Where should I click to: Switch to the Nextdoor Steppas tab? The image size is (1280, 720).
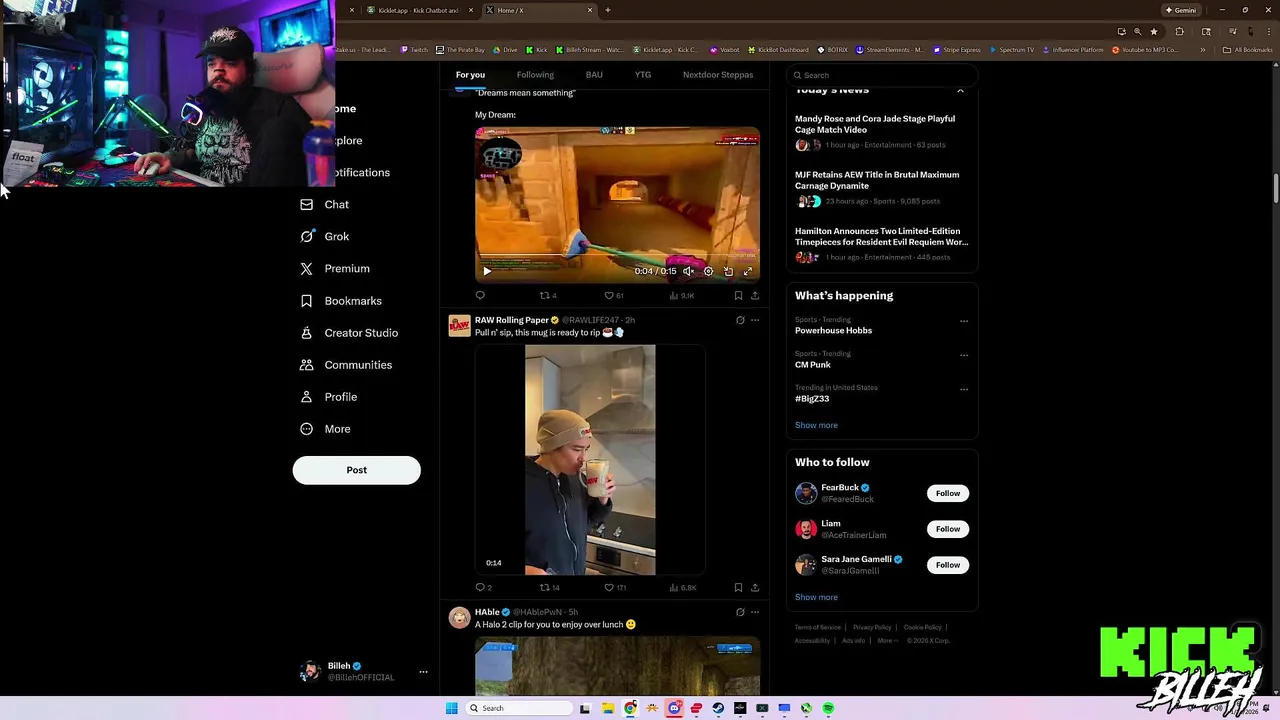tap(718, 75)
